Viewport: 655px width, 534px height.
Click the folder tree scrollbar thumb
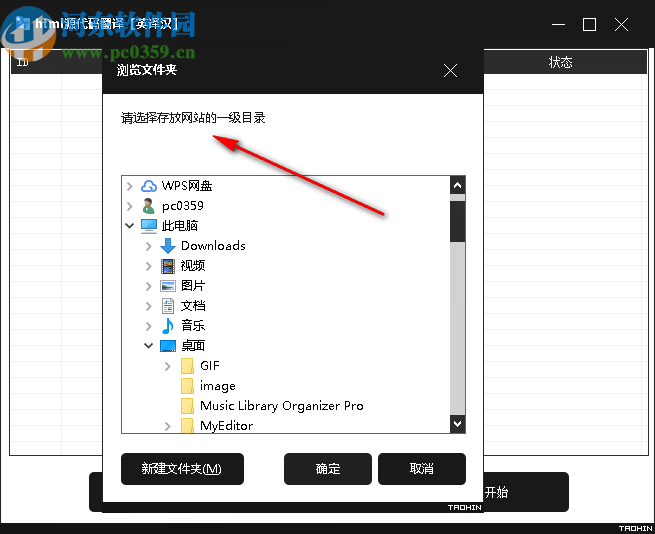pos(457,221)
